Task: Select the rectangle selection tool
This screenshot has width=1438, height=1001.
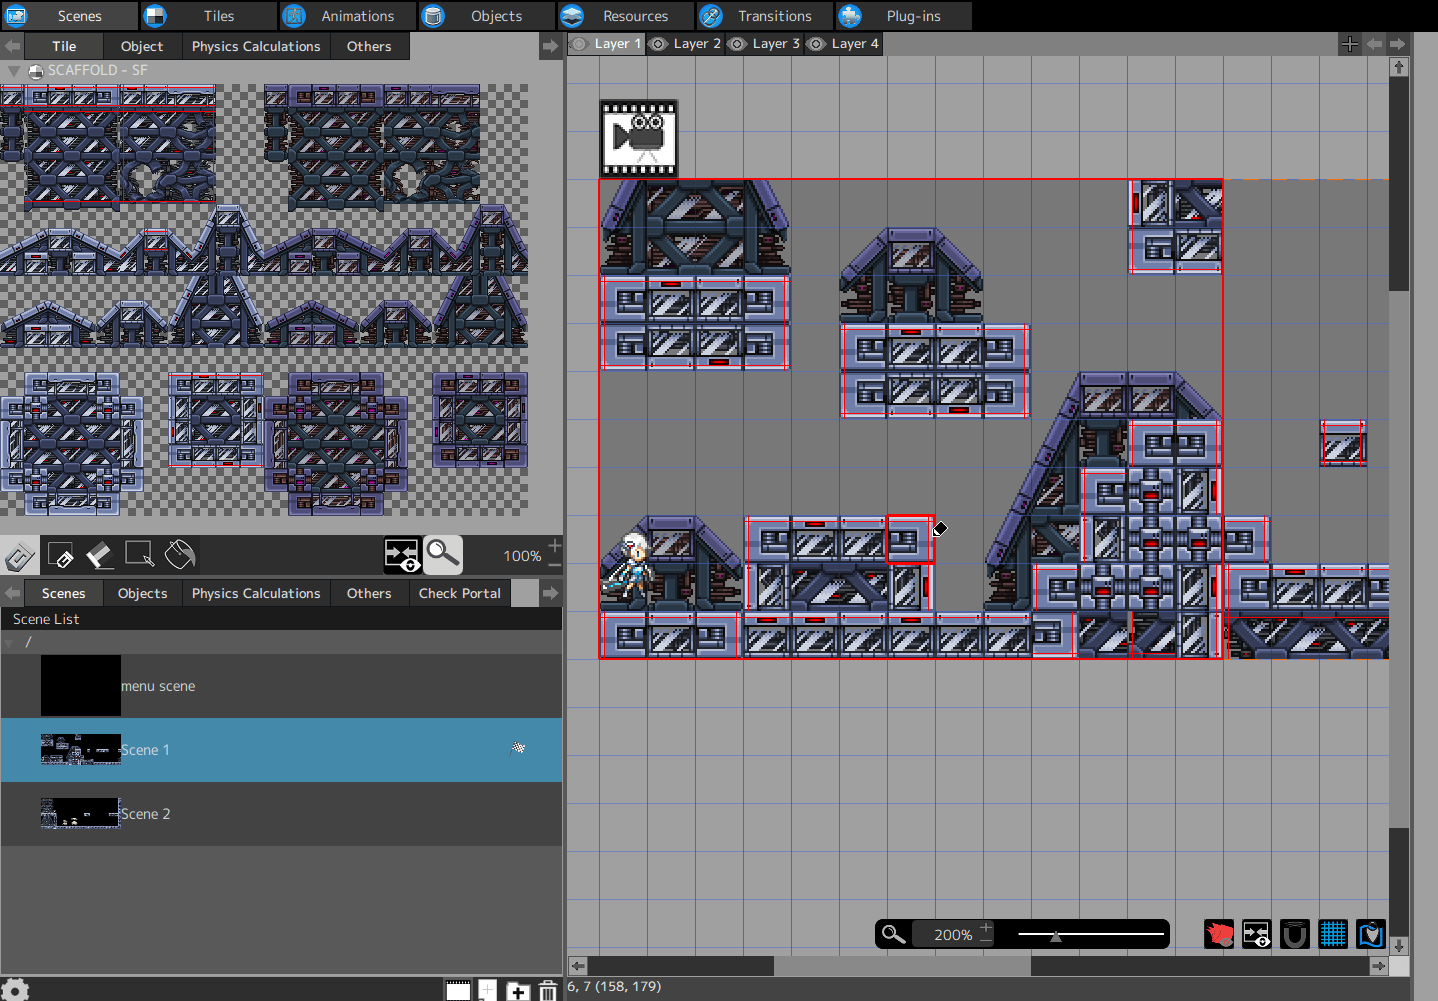Action: (x=139, y=555)
